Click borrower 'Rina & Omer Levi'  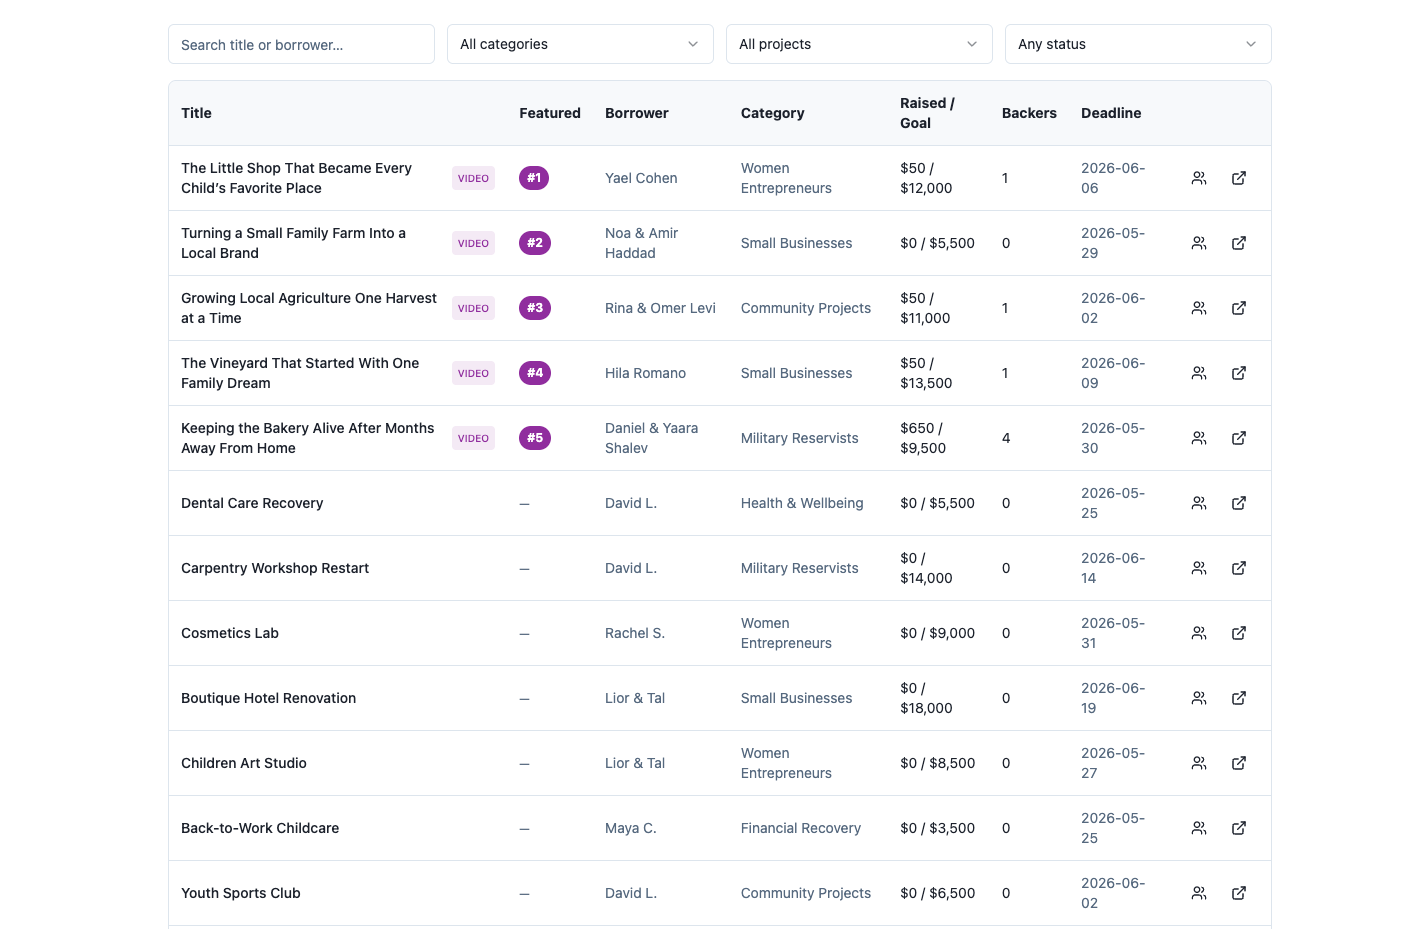point(660,308)
